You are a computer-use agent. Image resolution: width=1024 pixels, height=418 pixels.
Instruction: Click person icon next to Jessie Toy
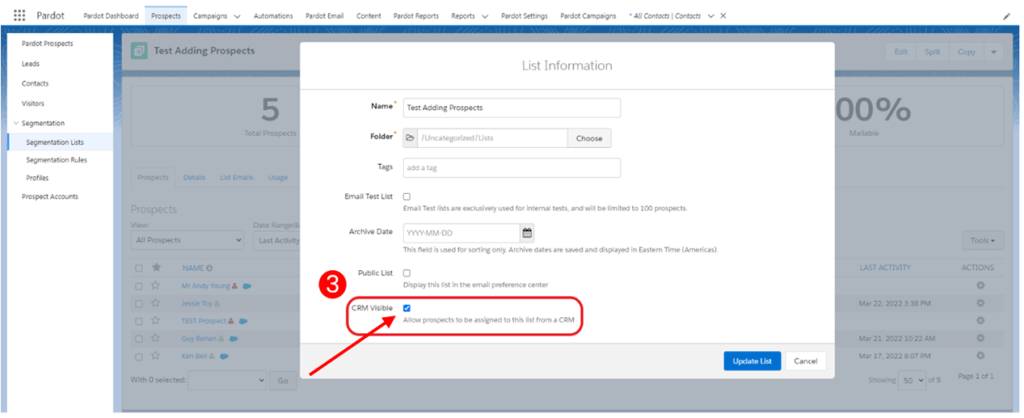coord(217,304)
